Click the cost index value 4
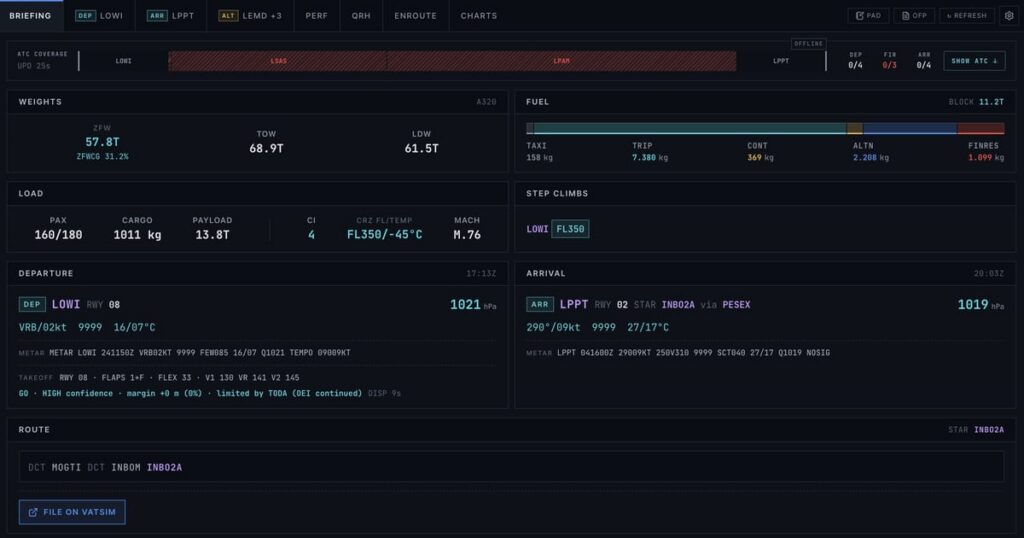This screenshot has width=1024, height=538. pyautogui.click(x=311, y=235)
